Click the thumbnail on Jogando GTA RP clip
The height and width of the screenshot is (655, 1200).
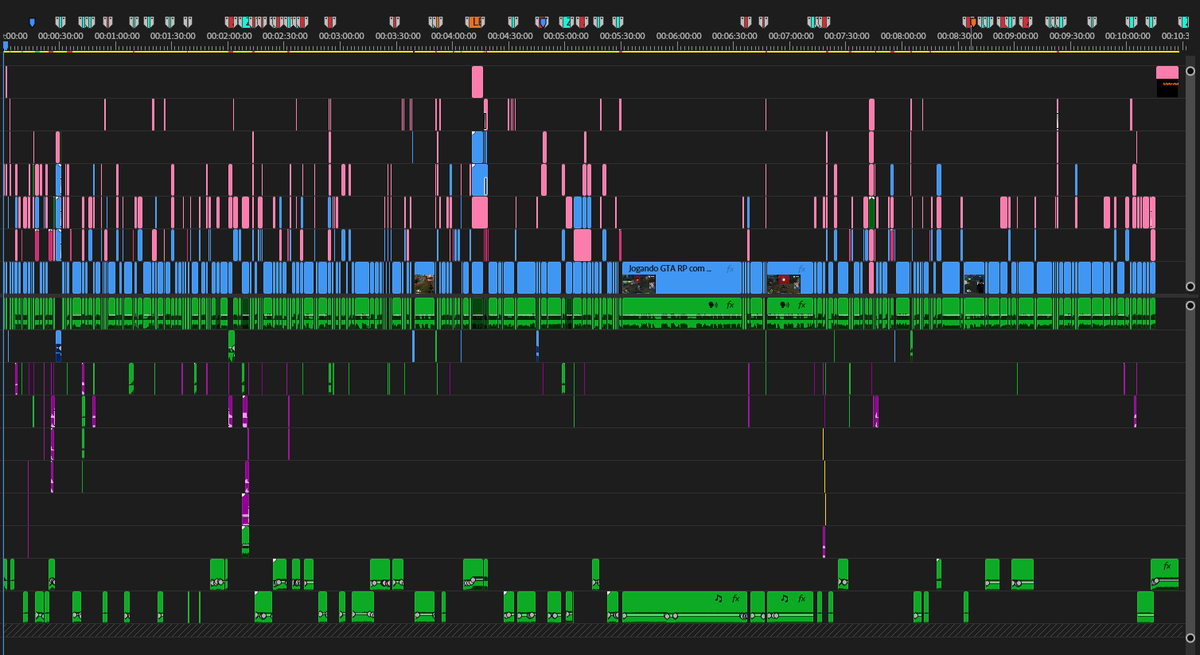[638, 284]
